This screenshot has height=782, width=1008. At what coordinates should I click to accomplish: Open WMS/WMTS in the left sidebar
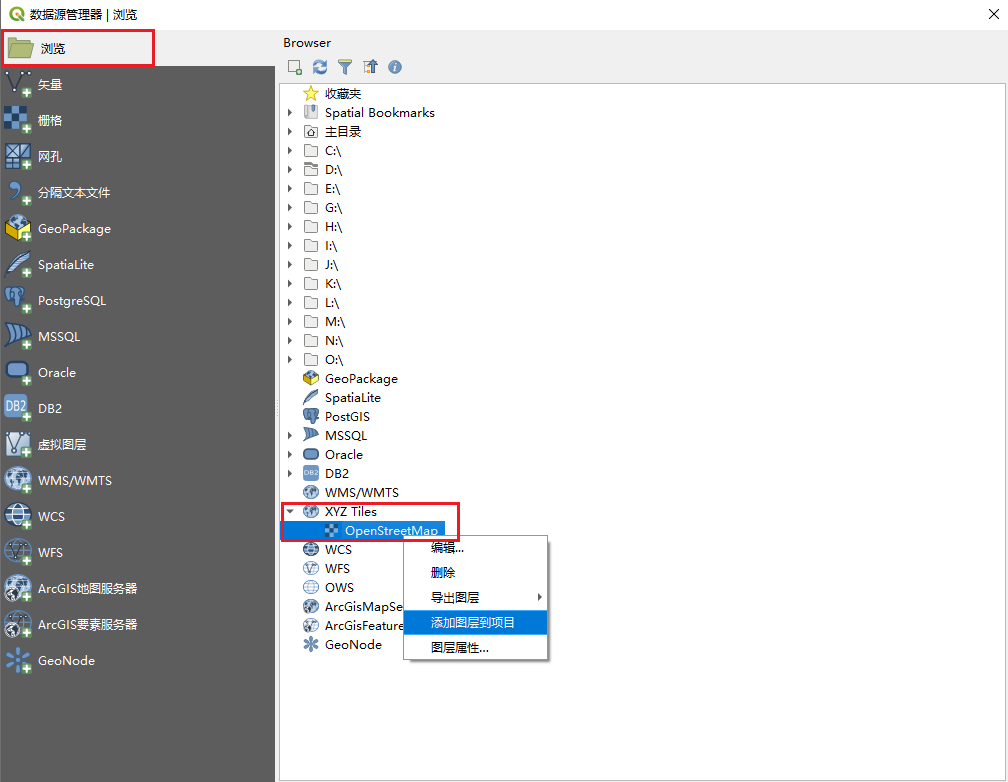coord(138,480)
